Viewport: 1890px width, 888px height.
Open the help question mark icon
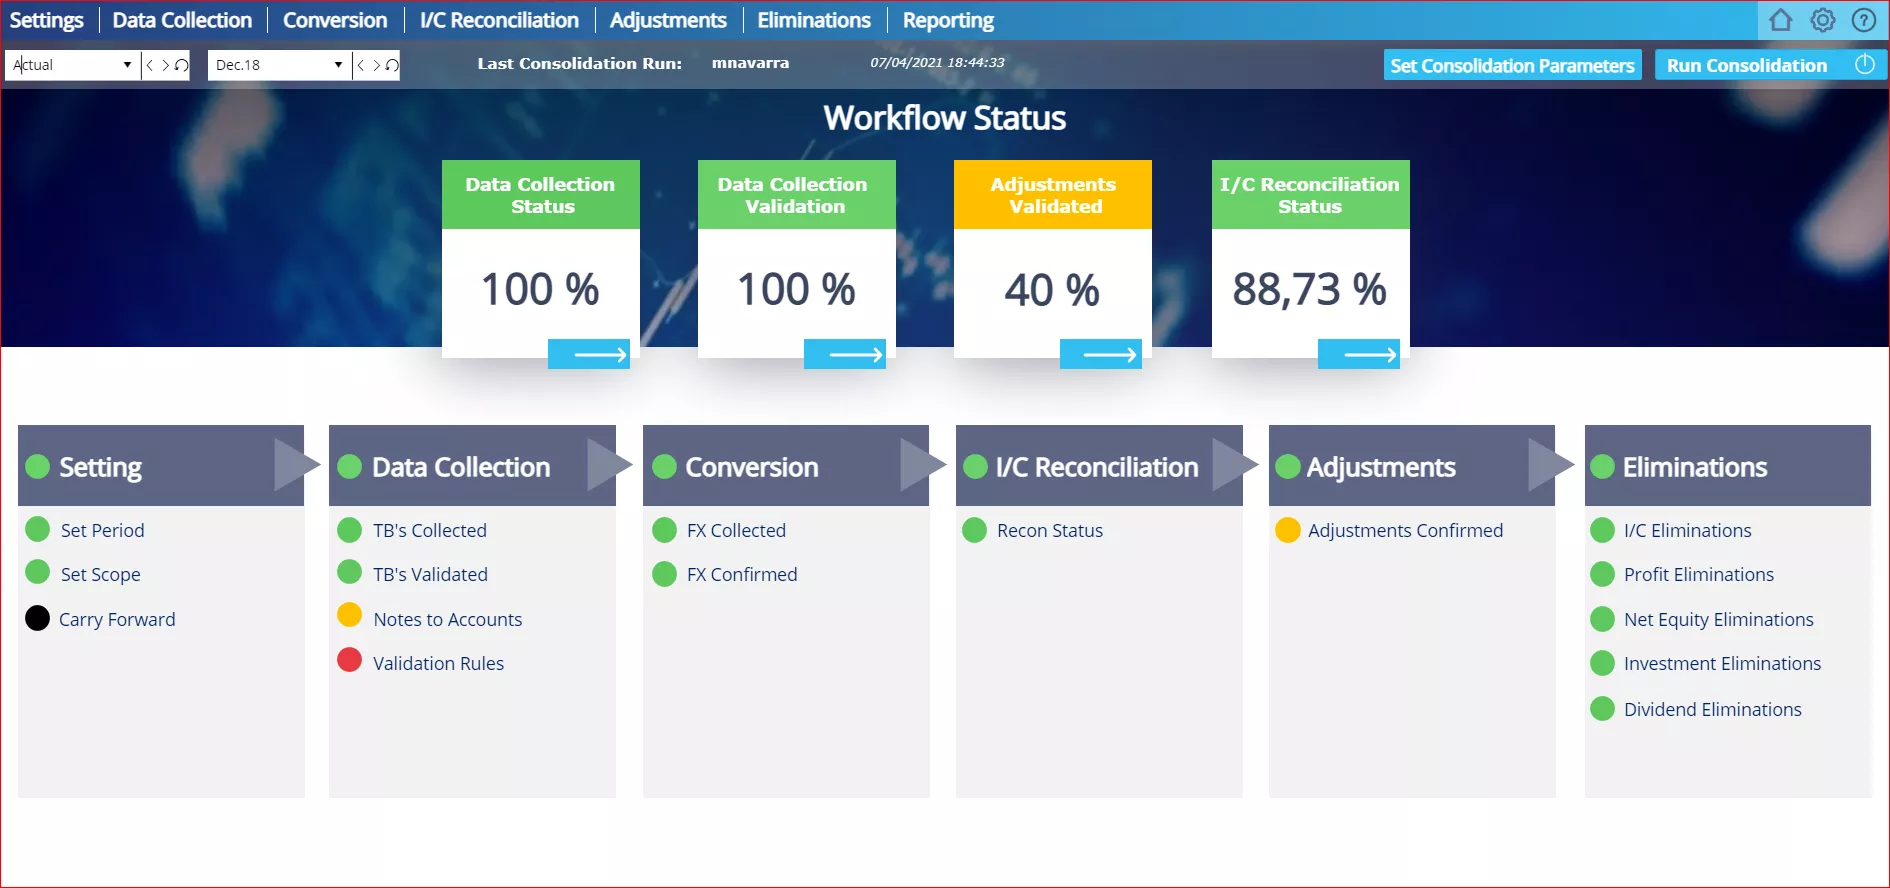coord(1864,20)
